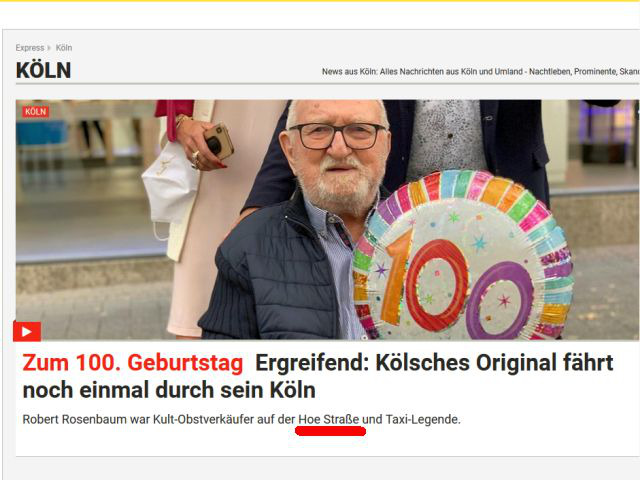Image resolution: width=640 pixels, height=480 pixels.
Task: Click the smartphone held in the photo
Action: [x=218, y=141]
